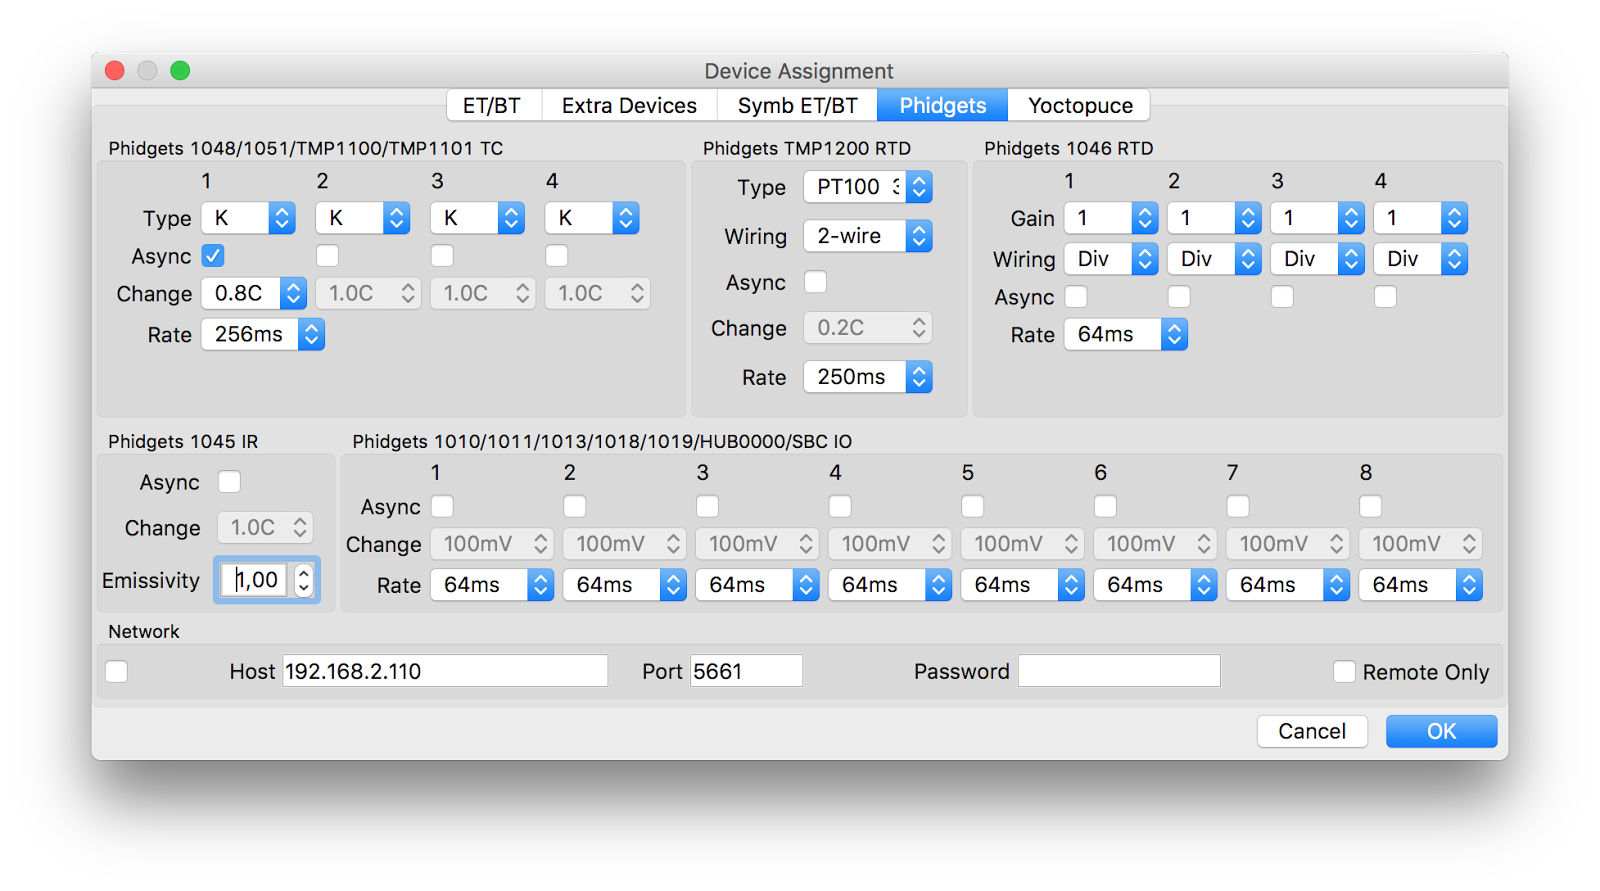The image size is (1600, 891).
Task: Open 1046 RTD Gain dropdown for channel 4
Action: pyautogui.click(x=1420, y=218)
